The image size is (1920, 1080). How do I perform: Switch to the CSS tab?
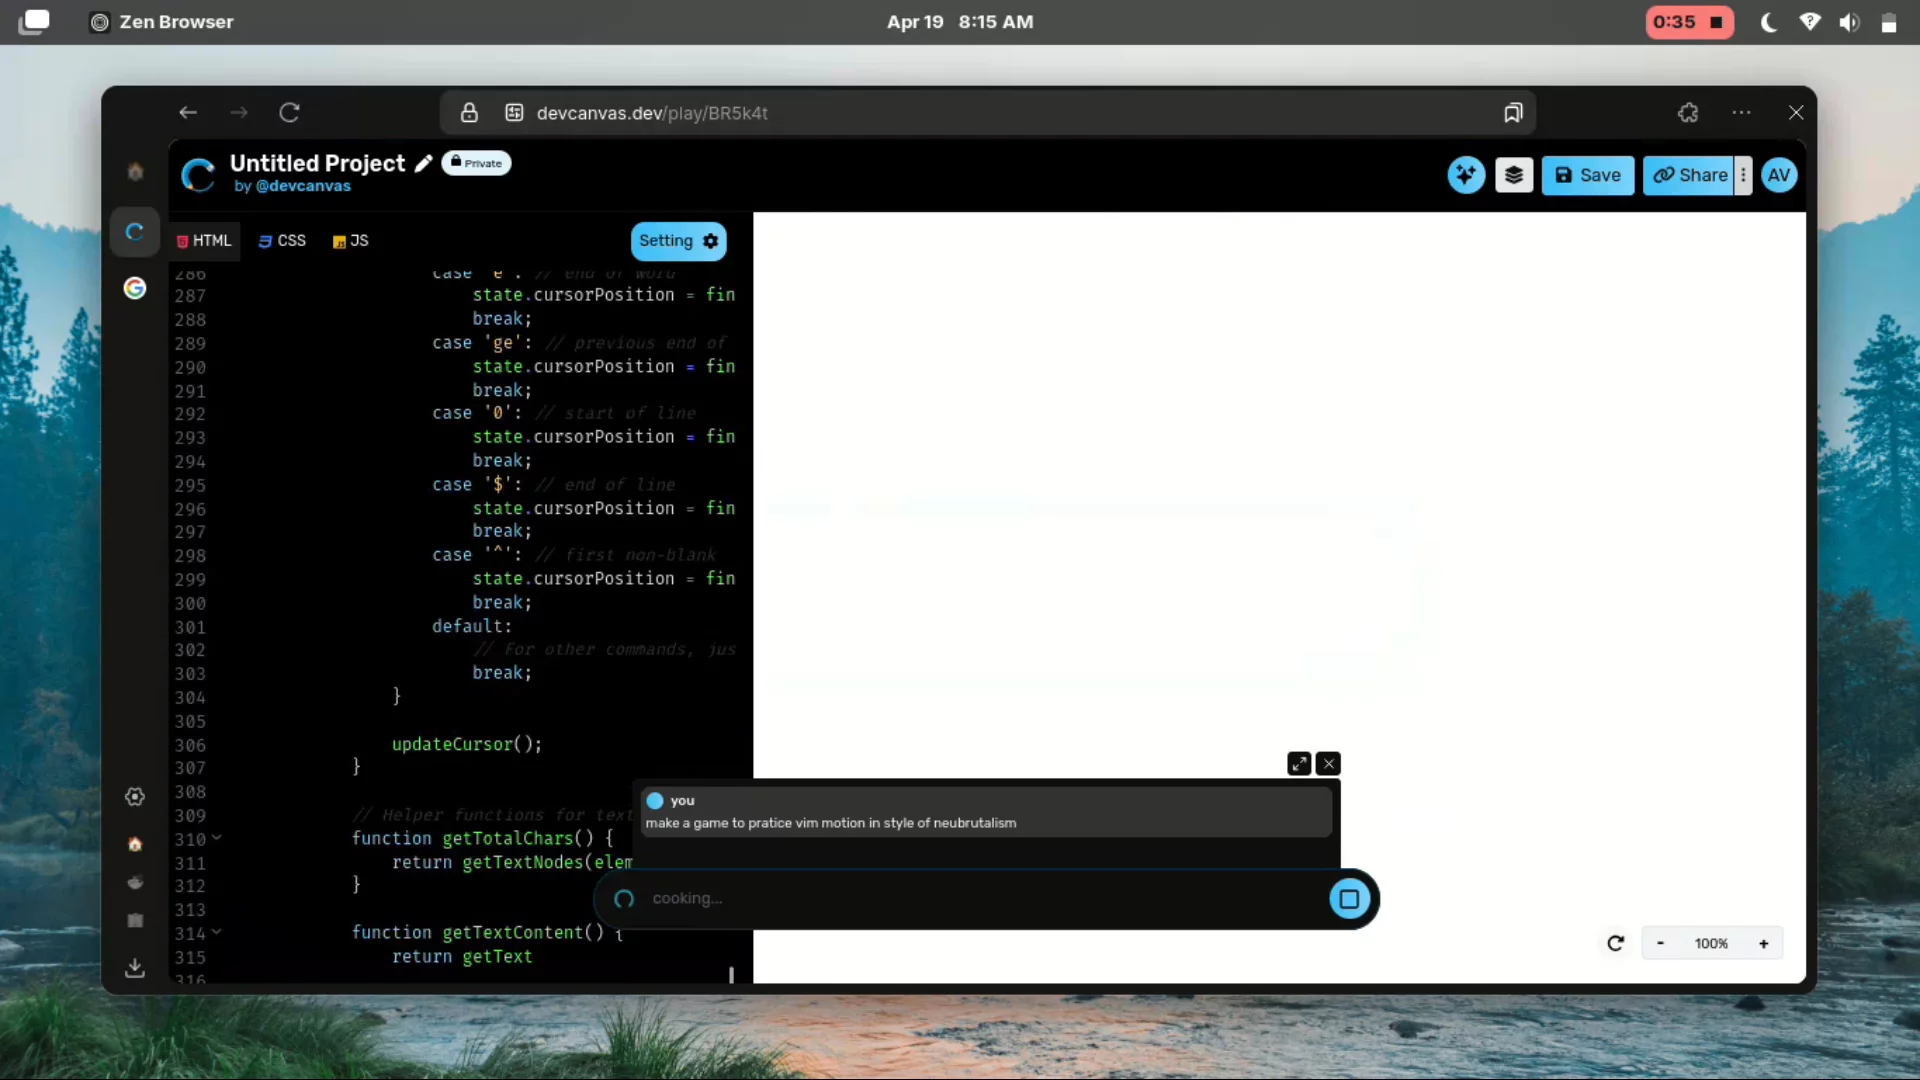[281, 240]
